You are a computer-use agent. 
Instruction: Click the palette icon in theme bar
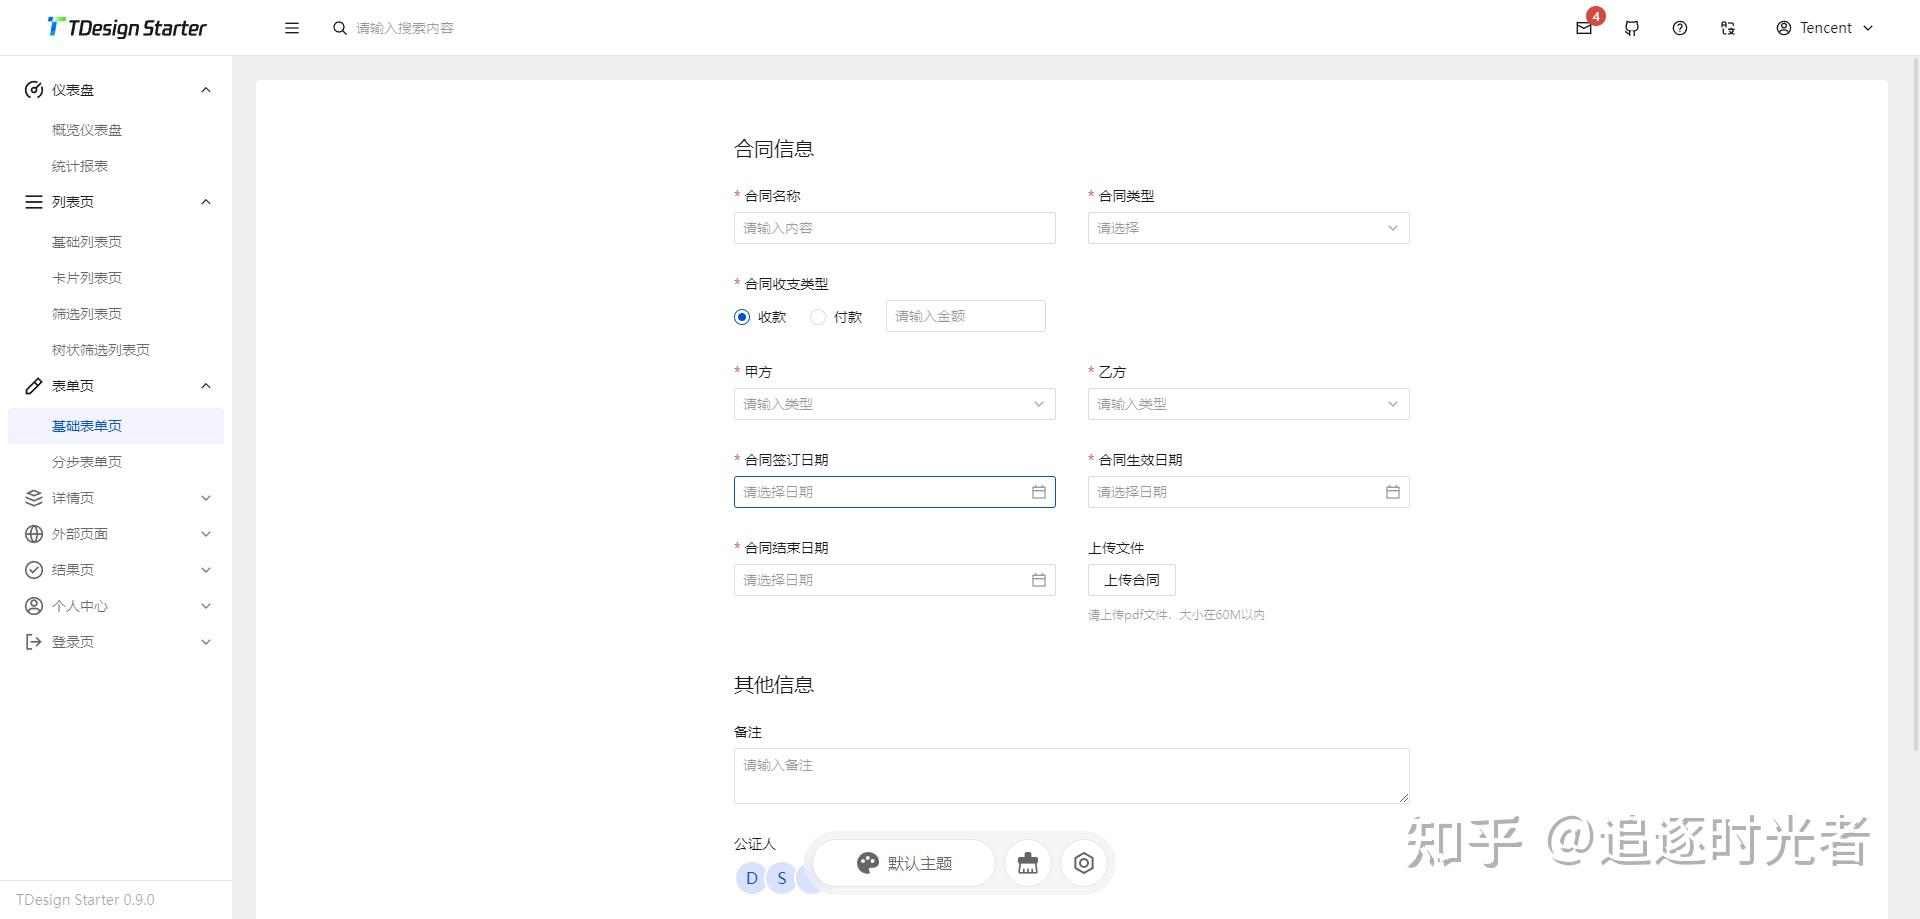[x=868, y=863]
